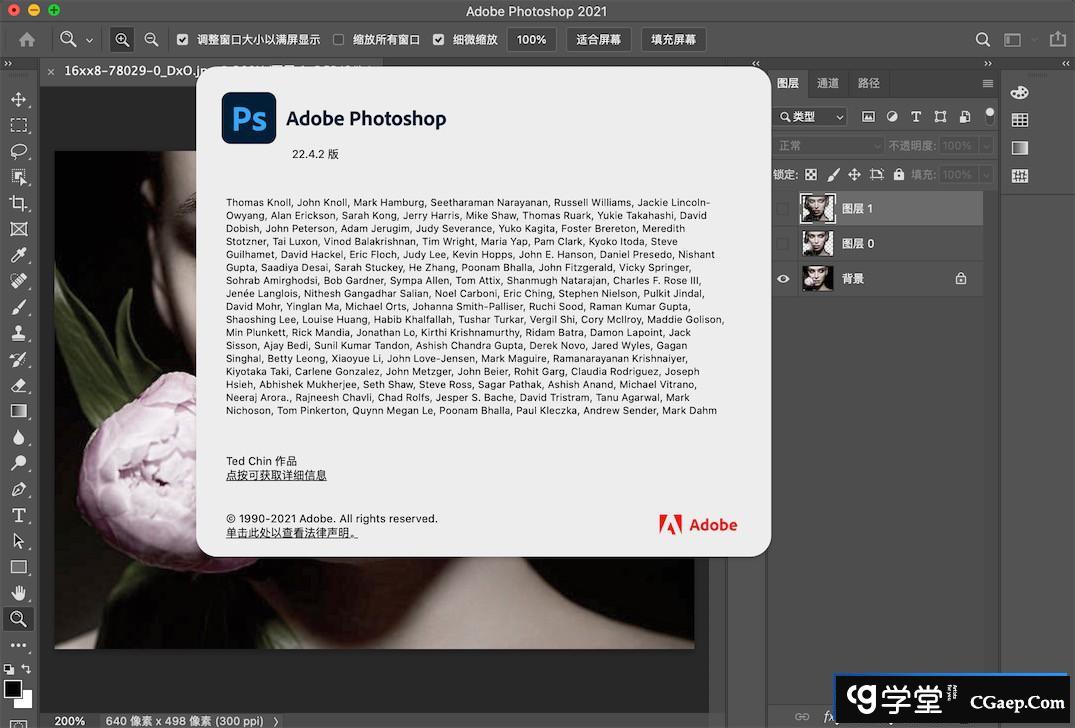Screen dimensions: 1075x728
Task: Hide the 背景 layer with eye icon
Action: click(783, 279)
